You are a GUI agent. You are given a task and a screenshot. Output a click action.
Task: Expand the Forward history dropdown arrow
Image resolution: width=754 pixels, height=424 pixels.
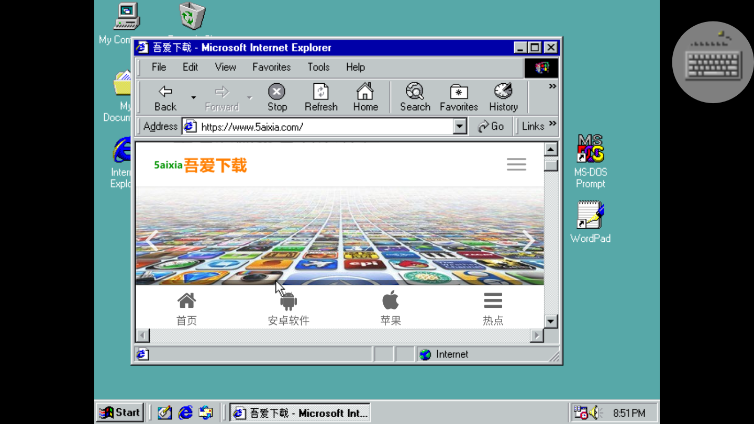tap(250, 98)
